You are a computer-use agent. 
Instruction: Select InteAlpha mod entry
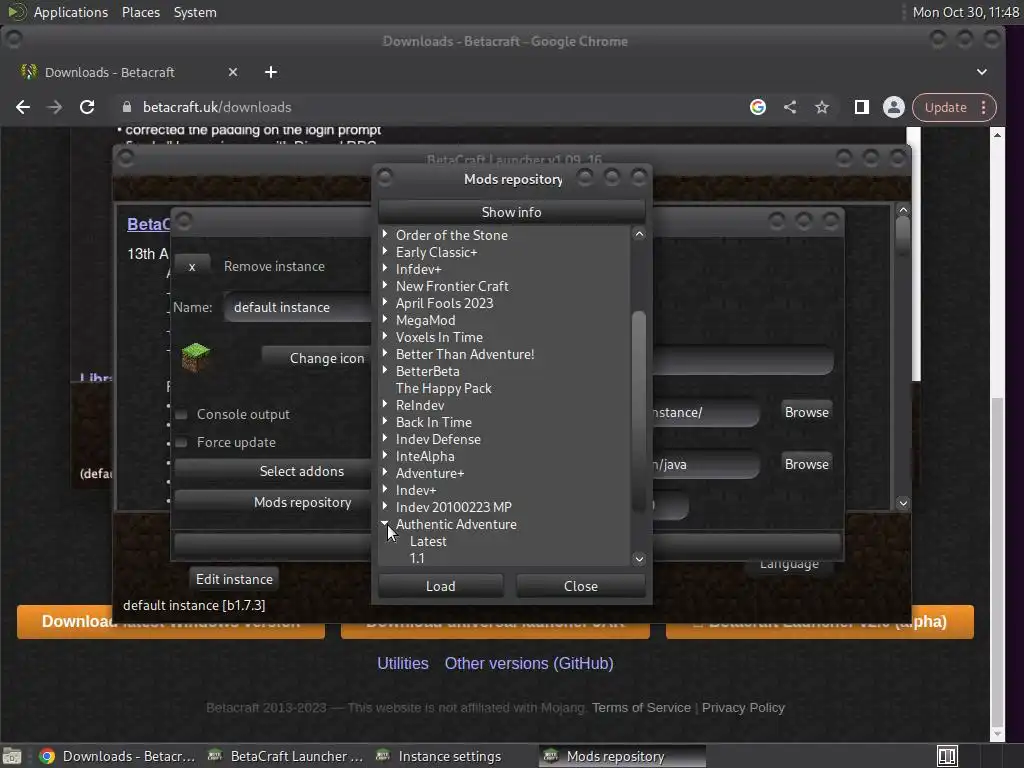click(425, 456)
